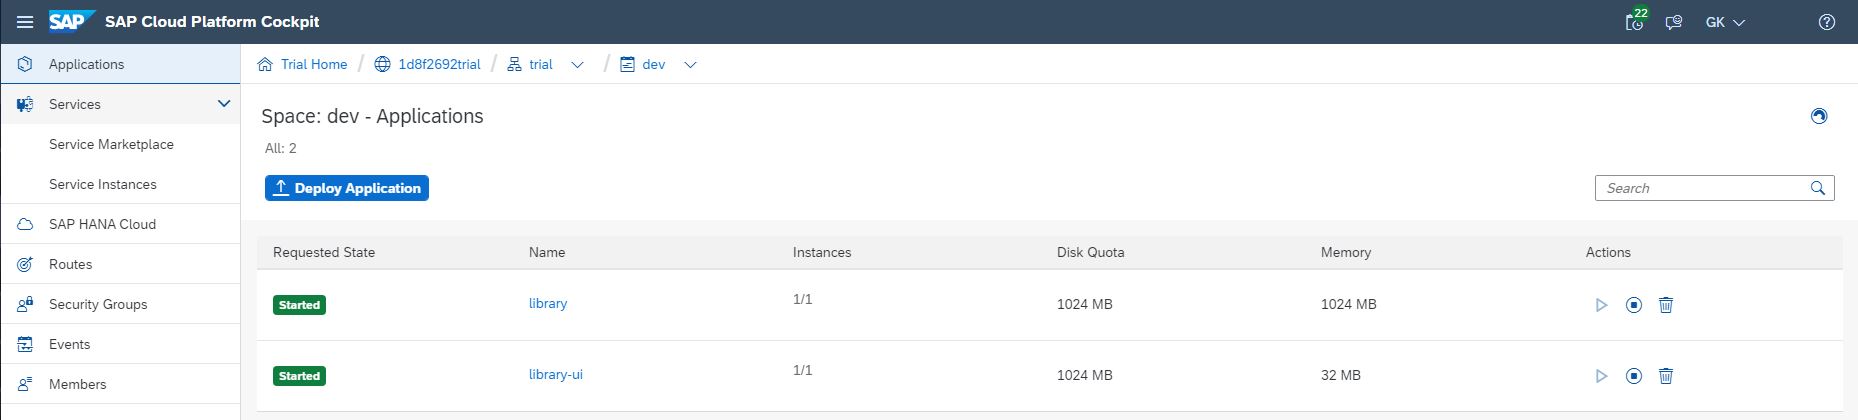Delete the library-ui application
The width and height of the screenshot is (1858, 420).
point(1666,376)
